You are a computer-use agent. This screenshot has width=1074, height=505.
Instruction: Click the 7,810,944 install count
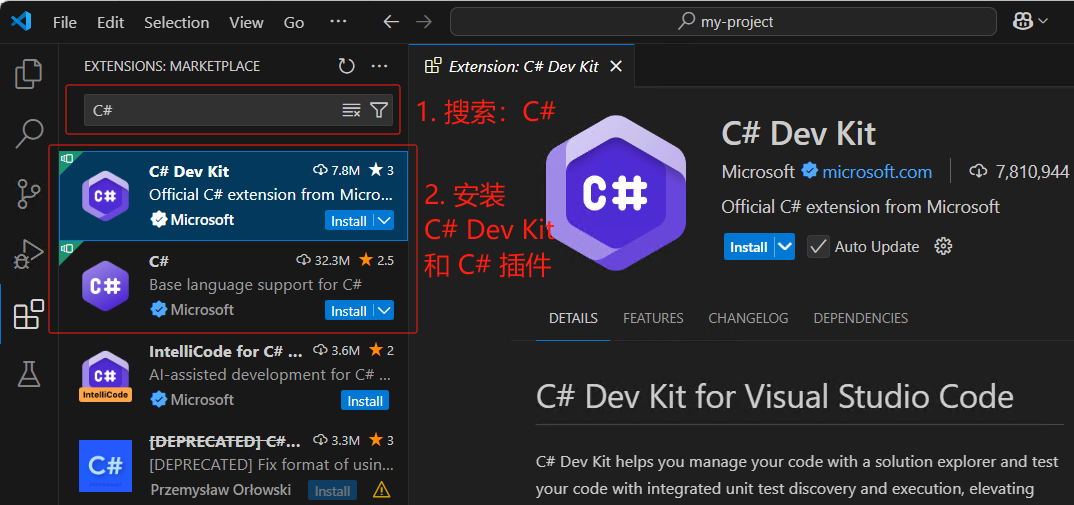1032,171
